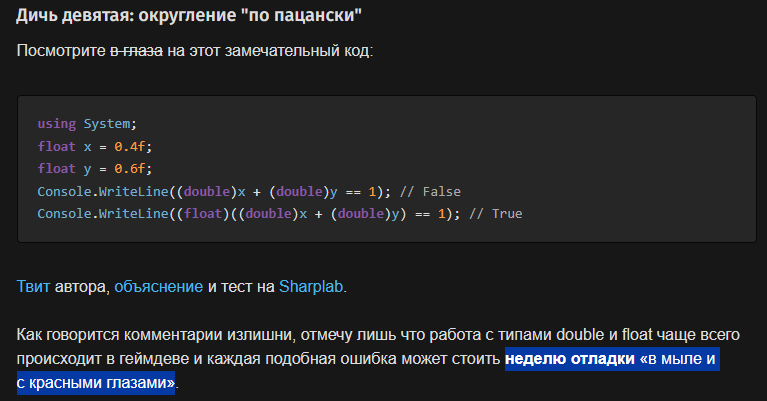
Task: Click the code line 'float x = 0.4f;'
Action: (95, 146)
